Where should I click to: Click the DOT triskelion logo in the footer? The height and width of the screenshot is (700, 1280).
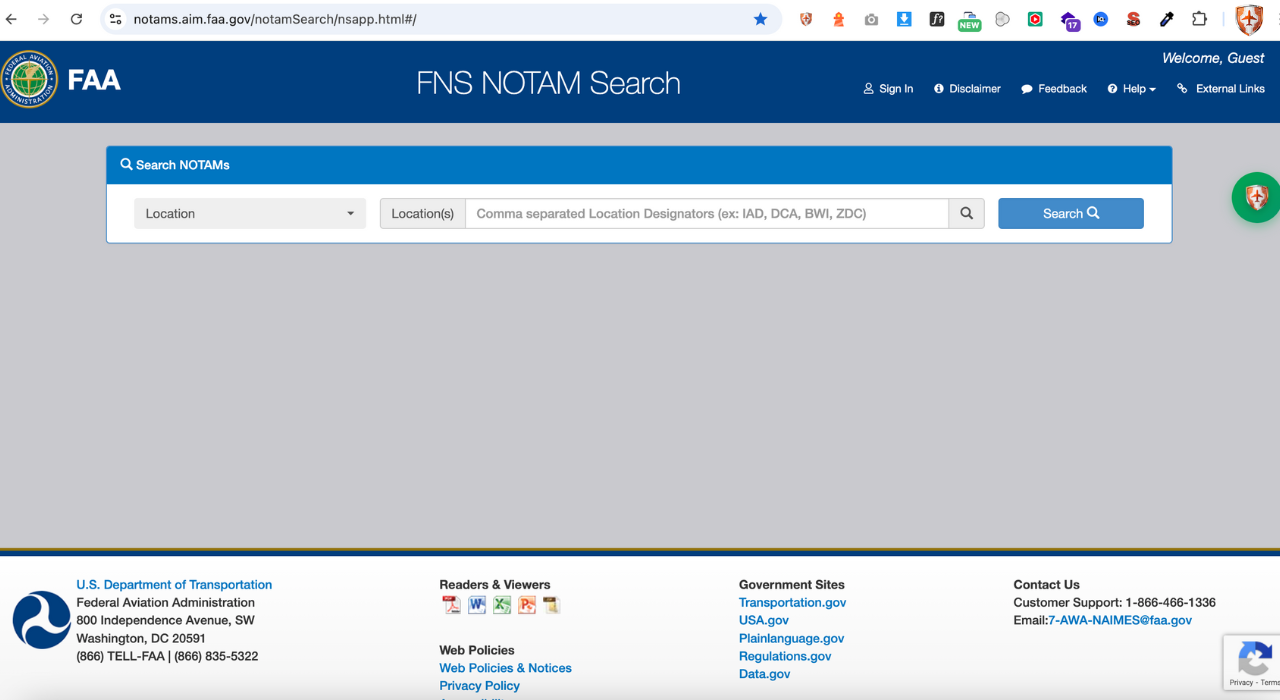pos(41,619)
